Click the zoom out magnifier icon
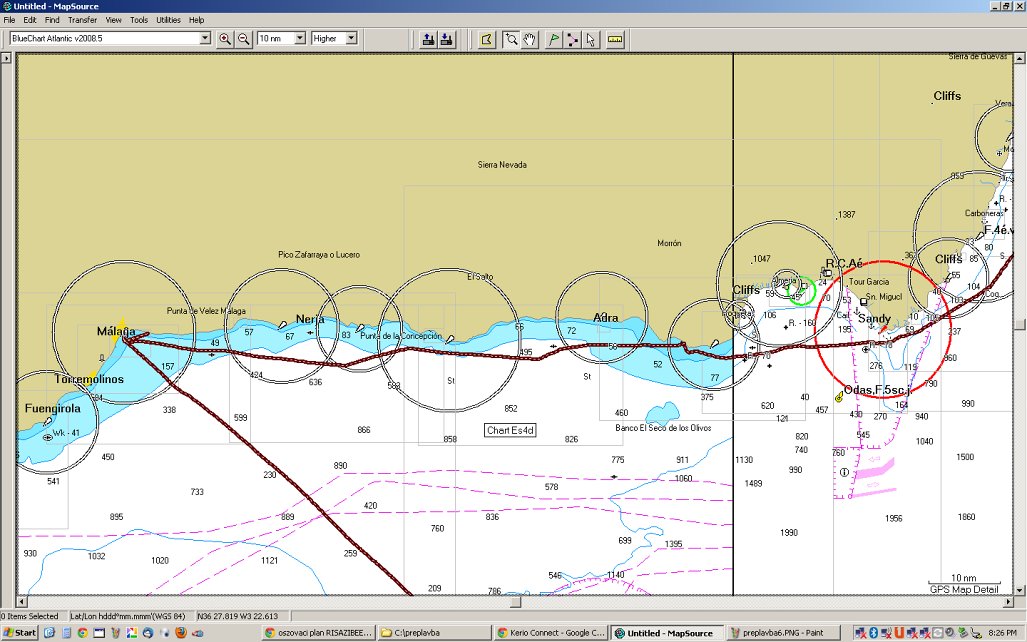1027x642 pixels. (x=243, y=39)
